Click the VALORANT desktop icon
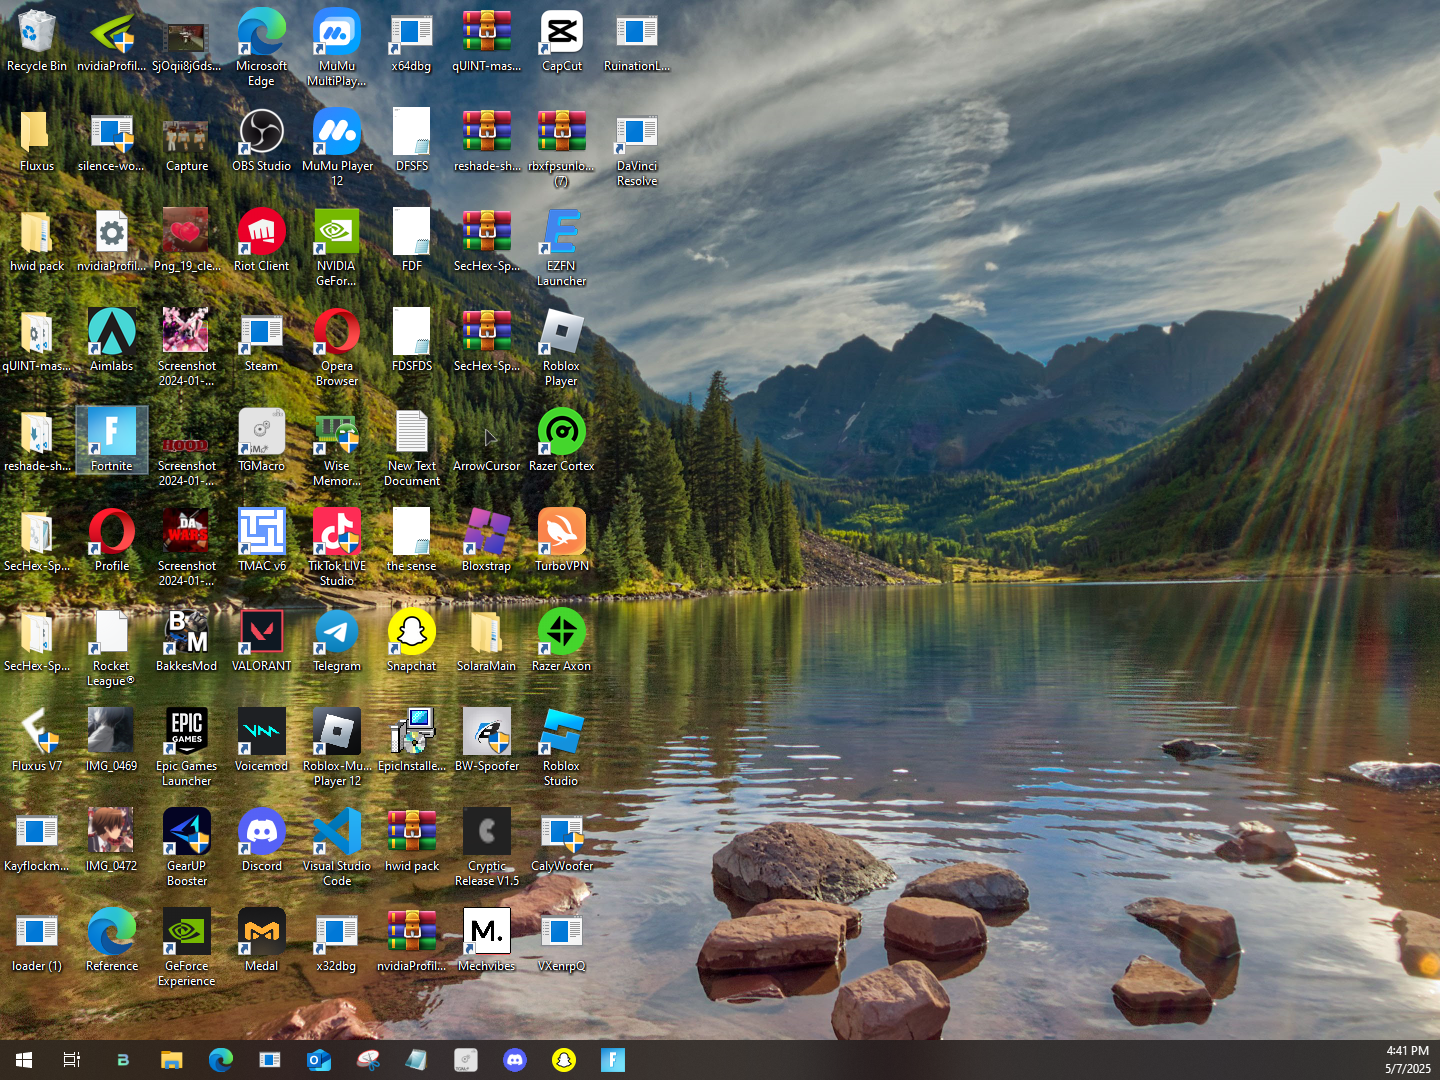Image resolution: width=1440 pixels, height=1080 pixels. pyautogui.click(x=261, y=641)
